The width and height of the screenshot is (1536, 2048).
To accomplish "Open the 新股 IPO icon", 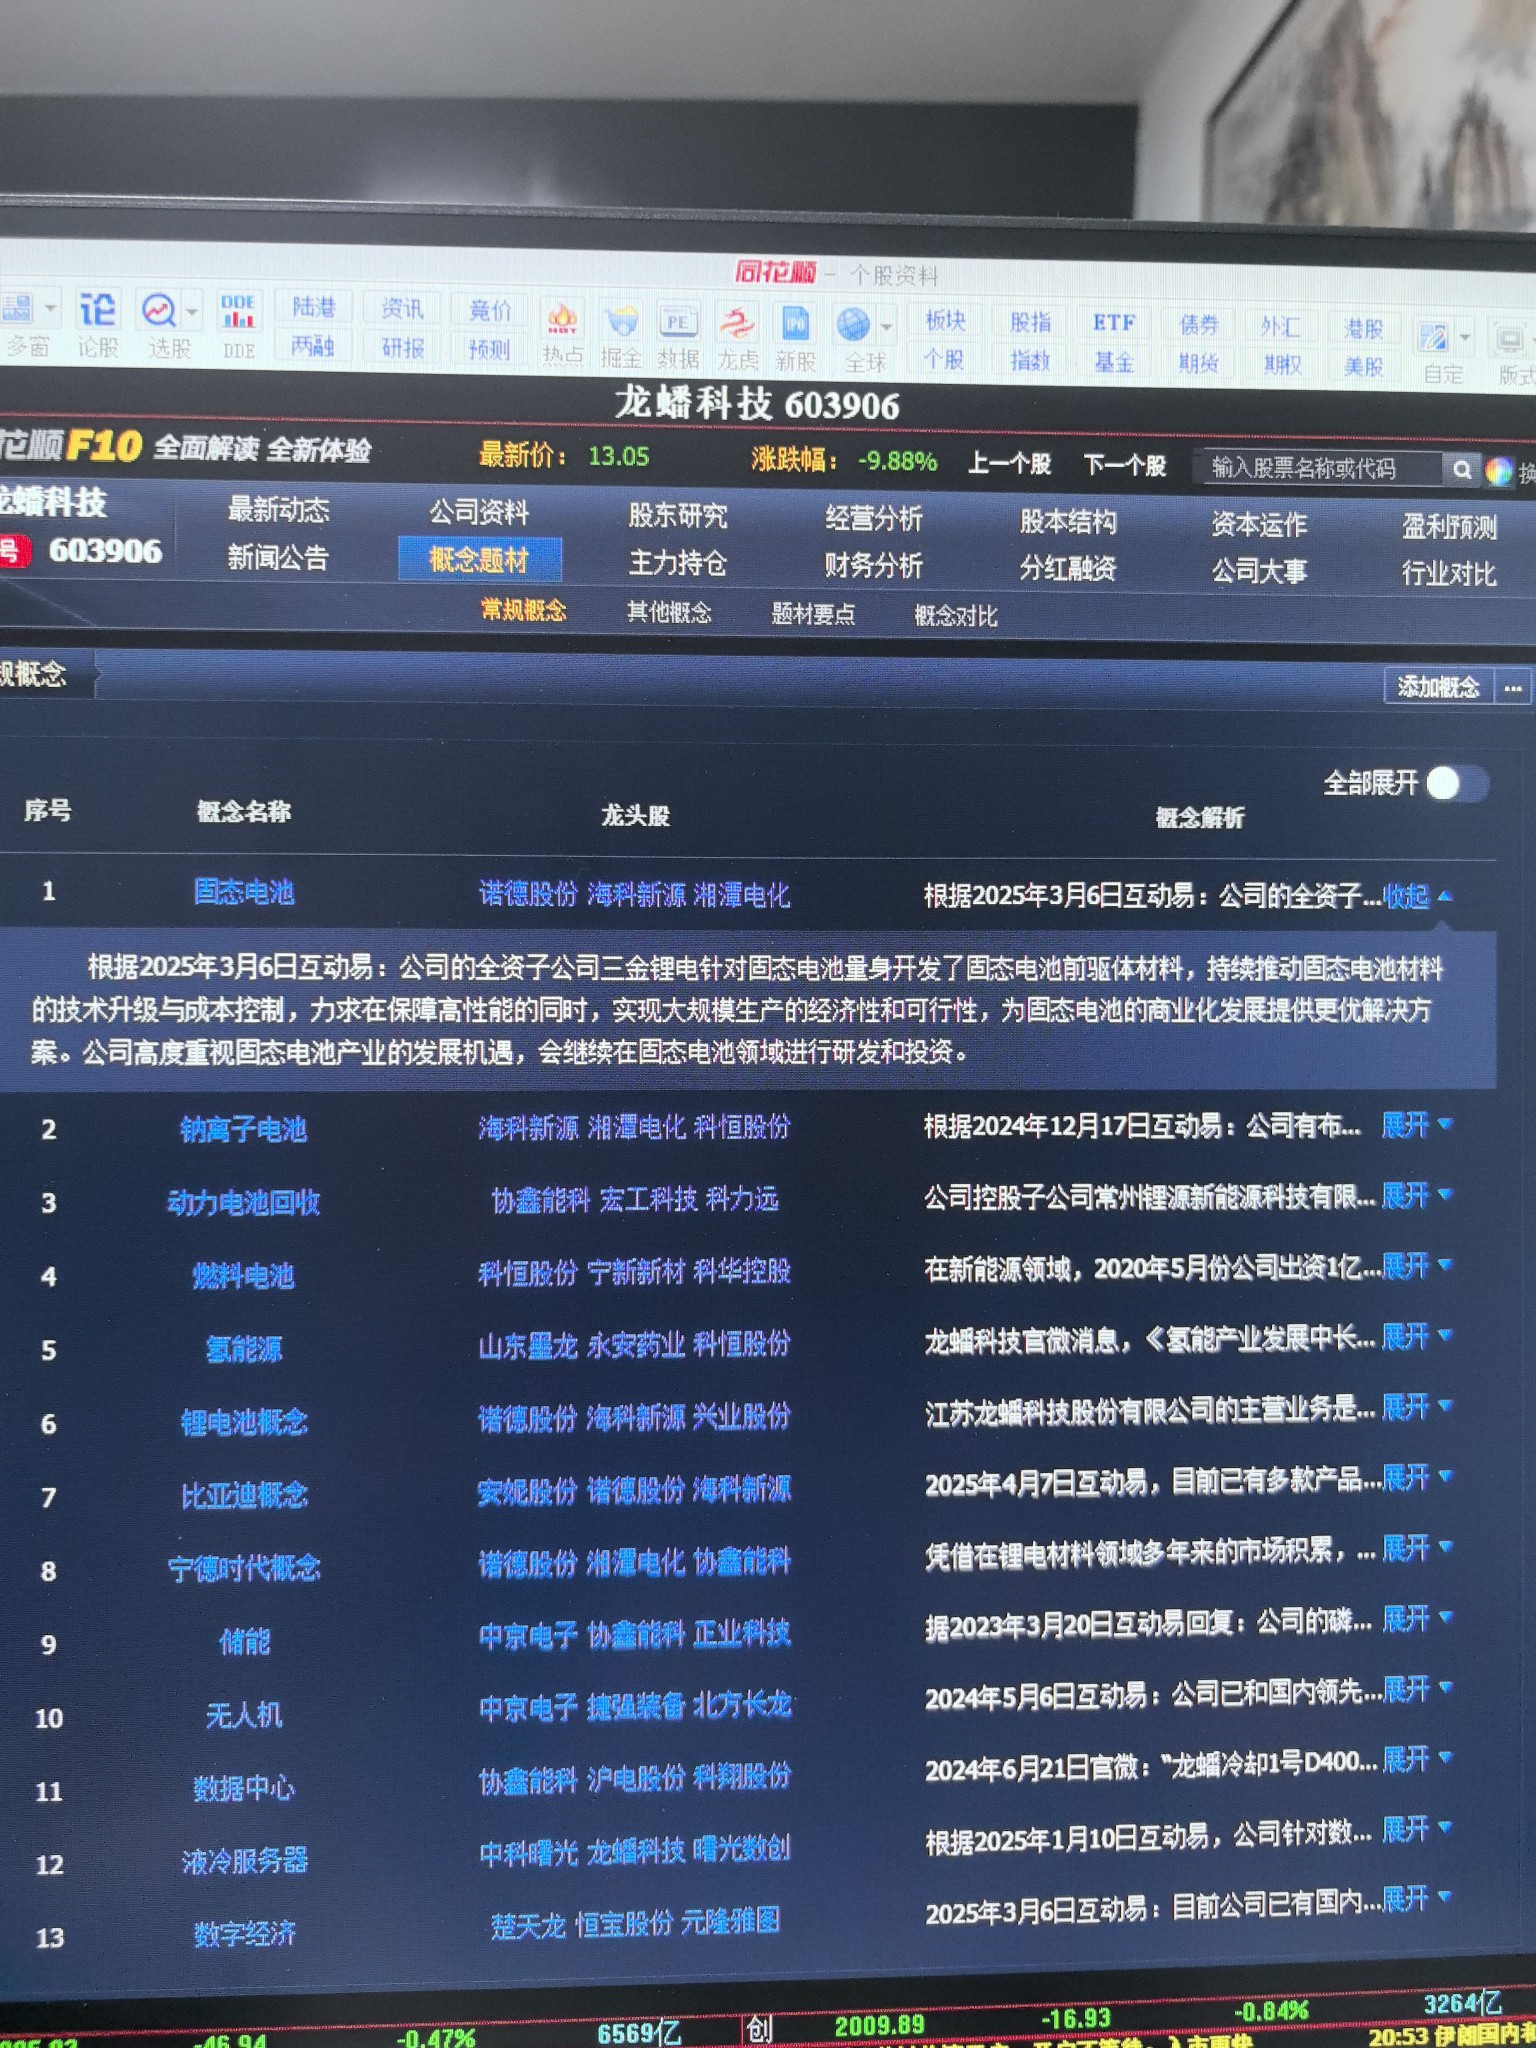I will (x=796, y=340).
